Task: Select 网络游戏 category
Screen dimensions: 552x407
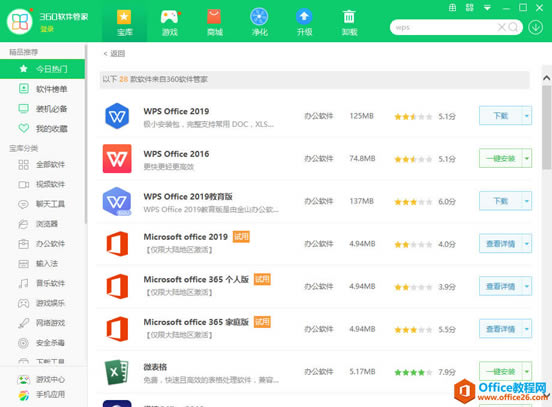Action: click(42, 323)
